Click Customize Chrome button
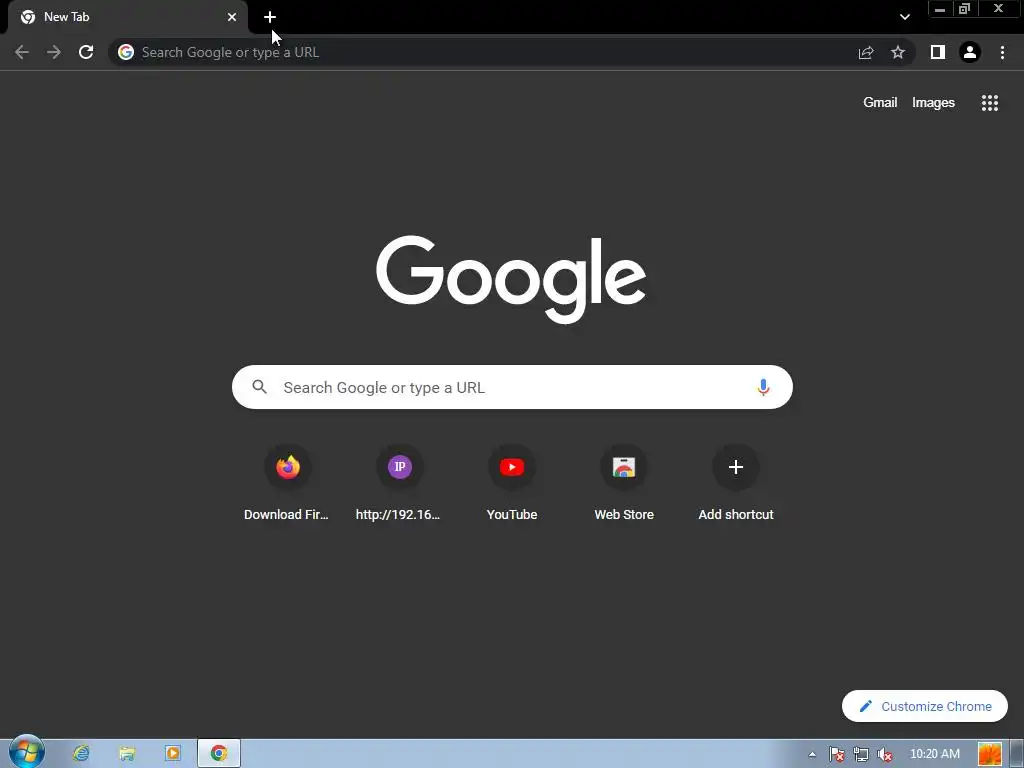 tap(925, 706)
